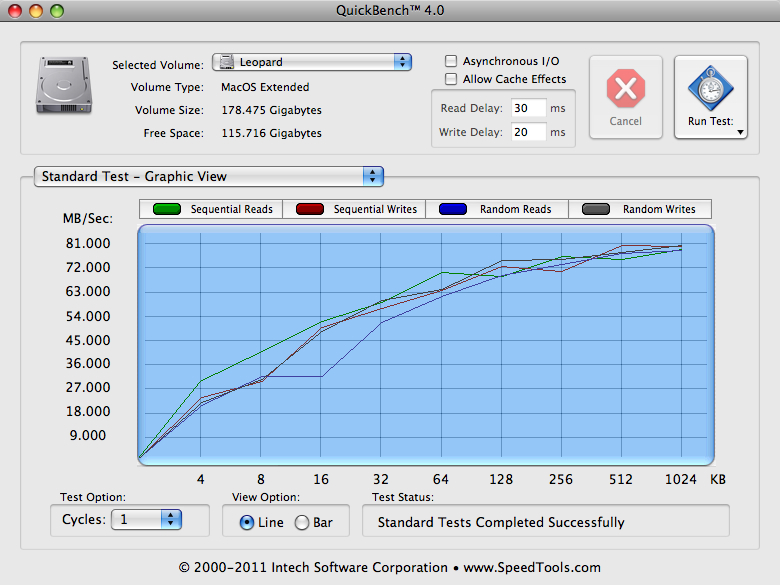This screenshot has width=780, height=585.
Task: Click the 4 x-axis label
Action: click(x=200, y=480)
